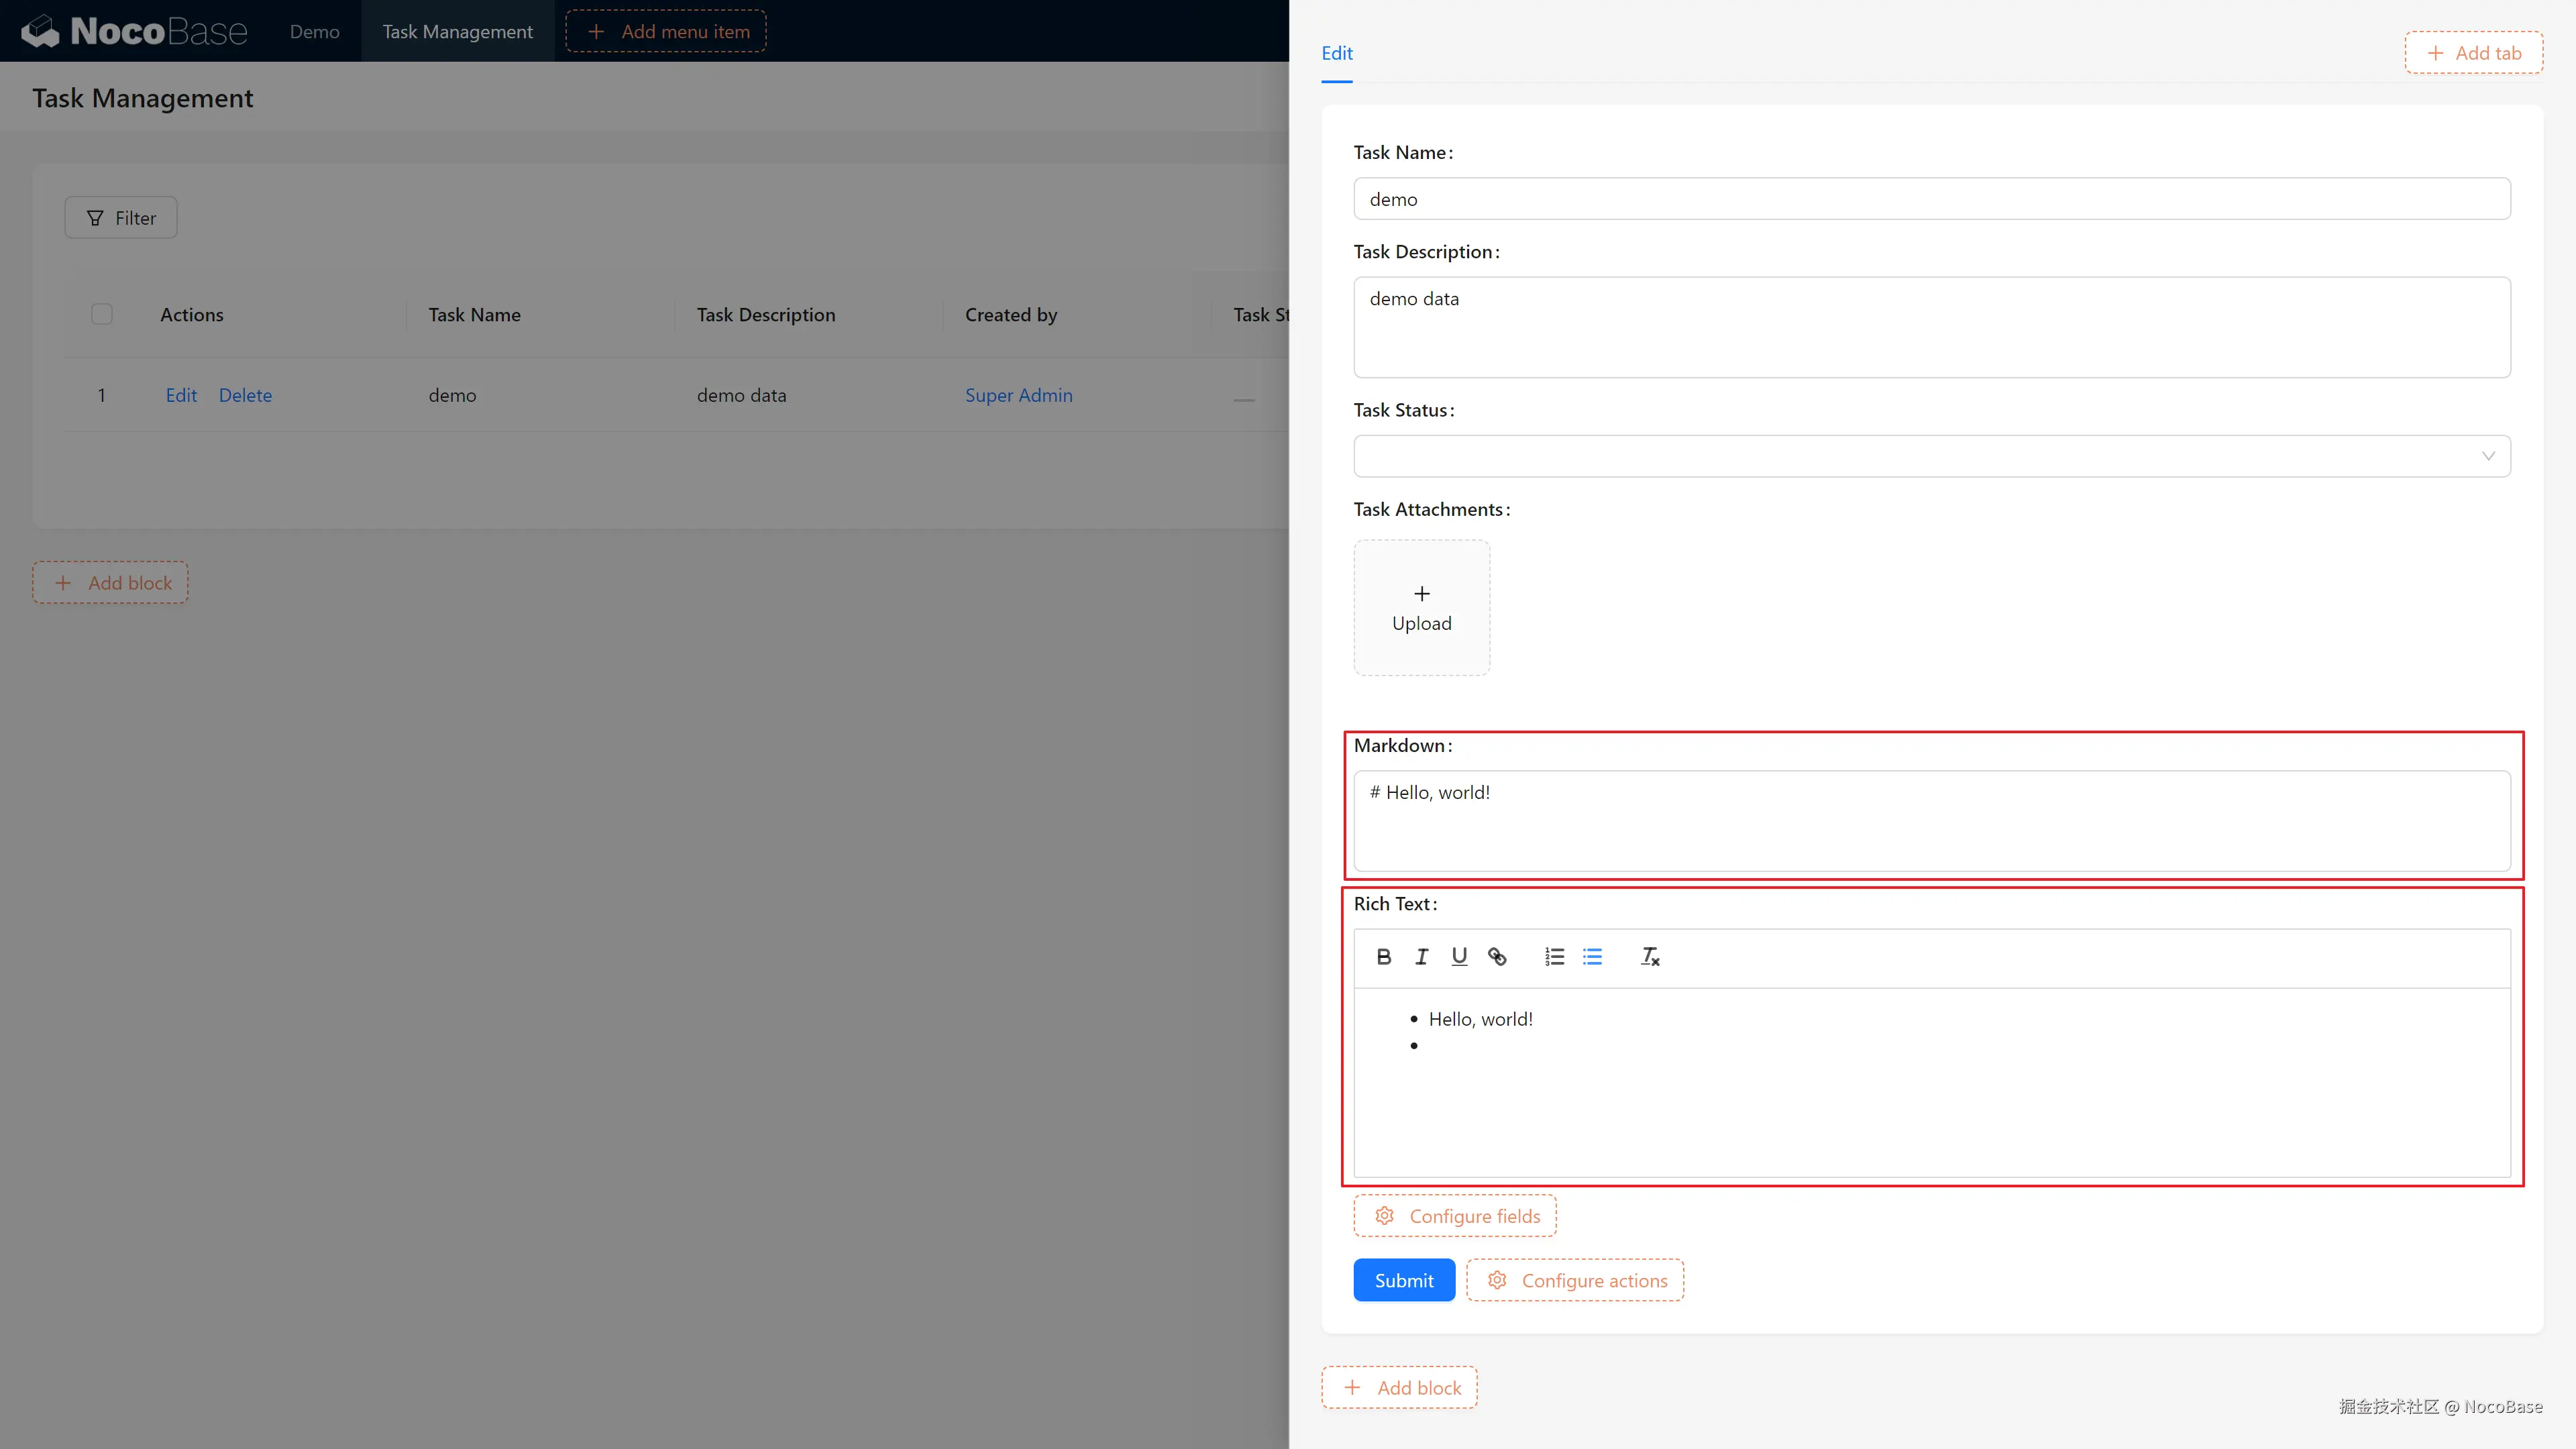Click the Add tab button

click(2473, 53)
